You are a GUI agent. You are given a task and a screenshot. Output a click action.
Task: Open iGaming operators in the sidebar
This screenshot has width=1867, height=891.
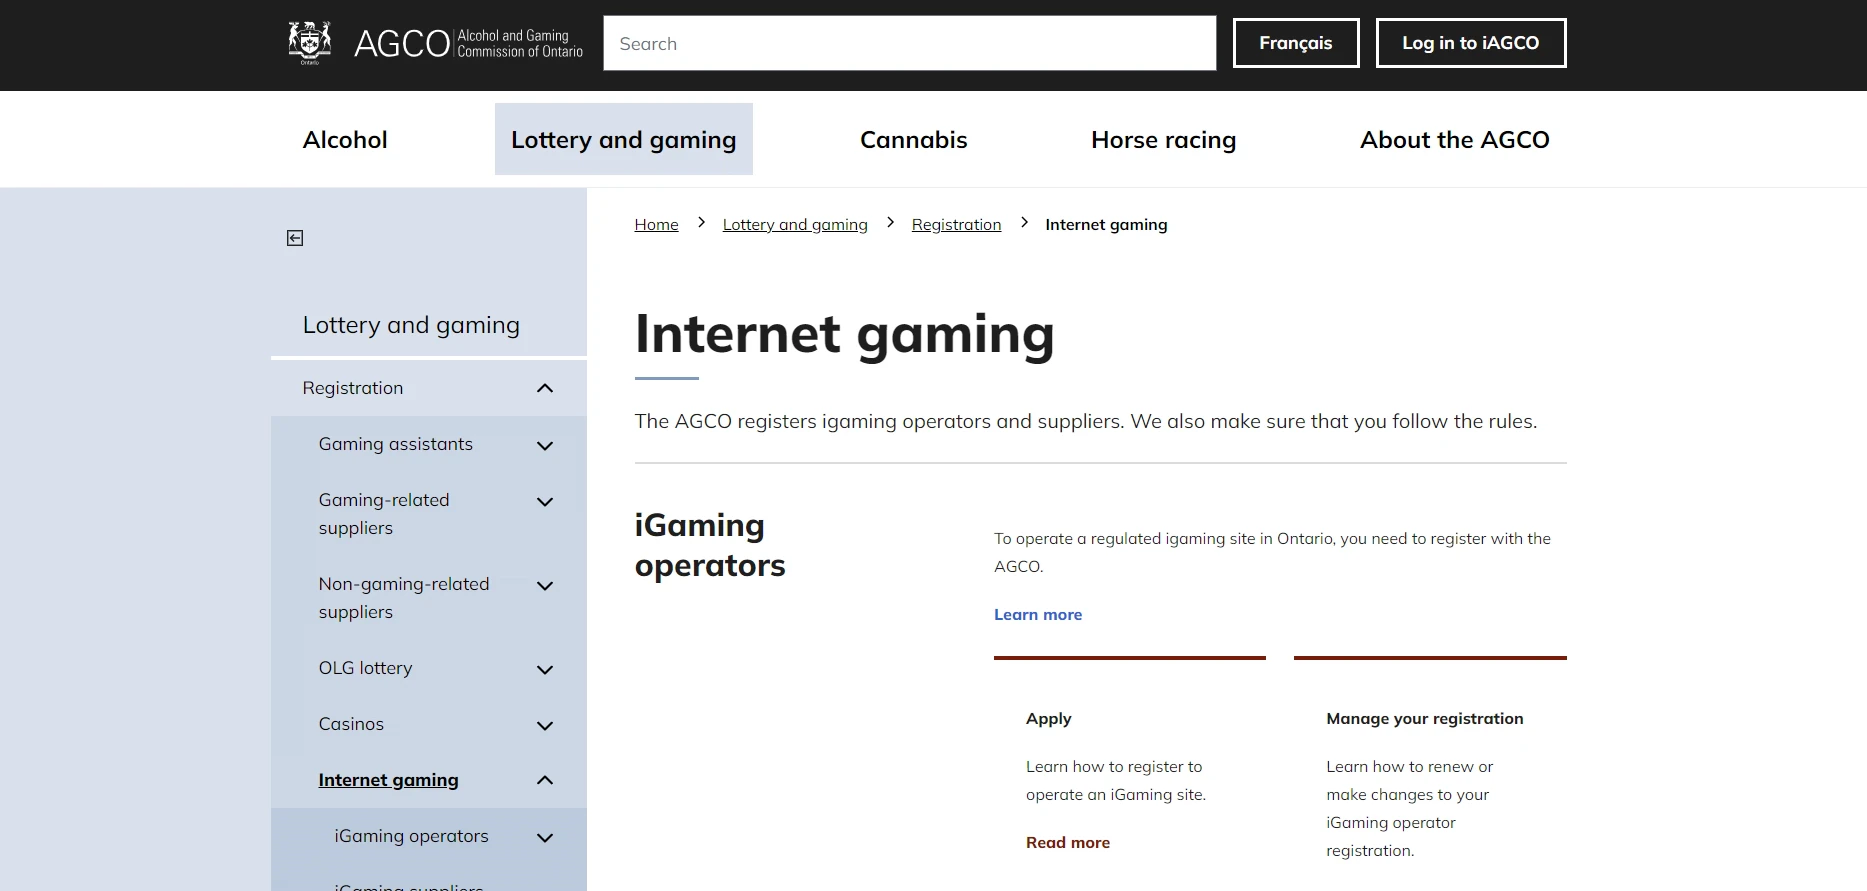click(411, 836)
